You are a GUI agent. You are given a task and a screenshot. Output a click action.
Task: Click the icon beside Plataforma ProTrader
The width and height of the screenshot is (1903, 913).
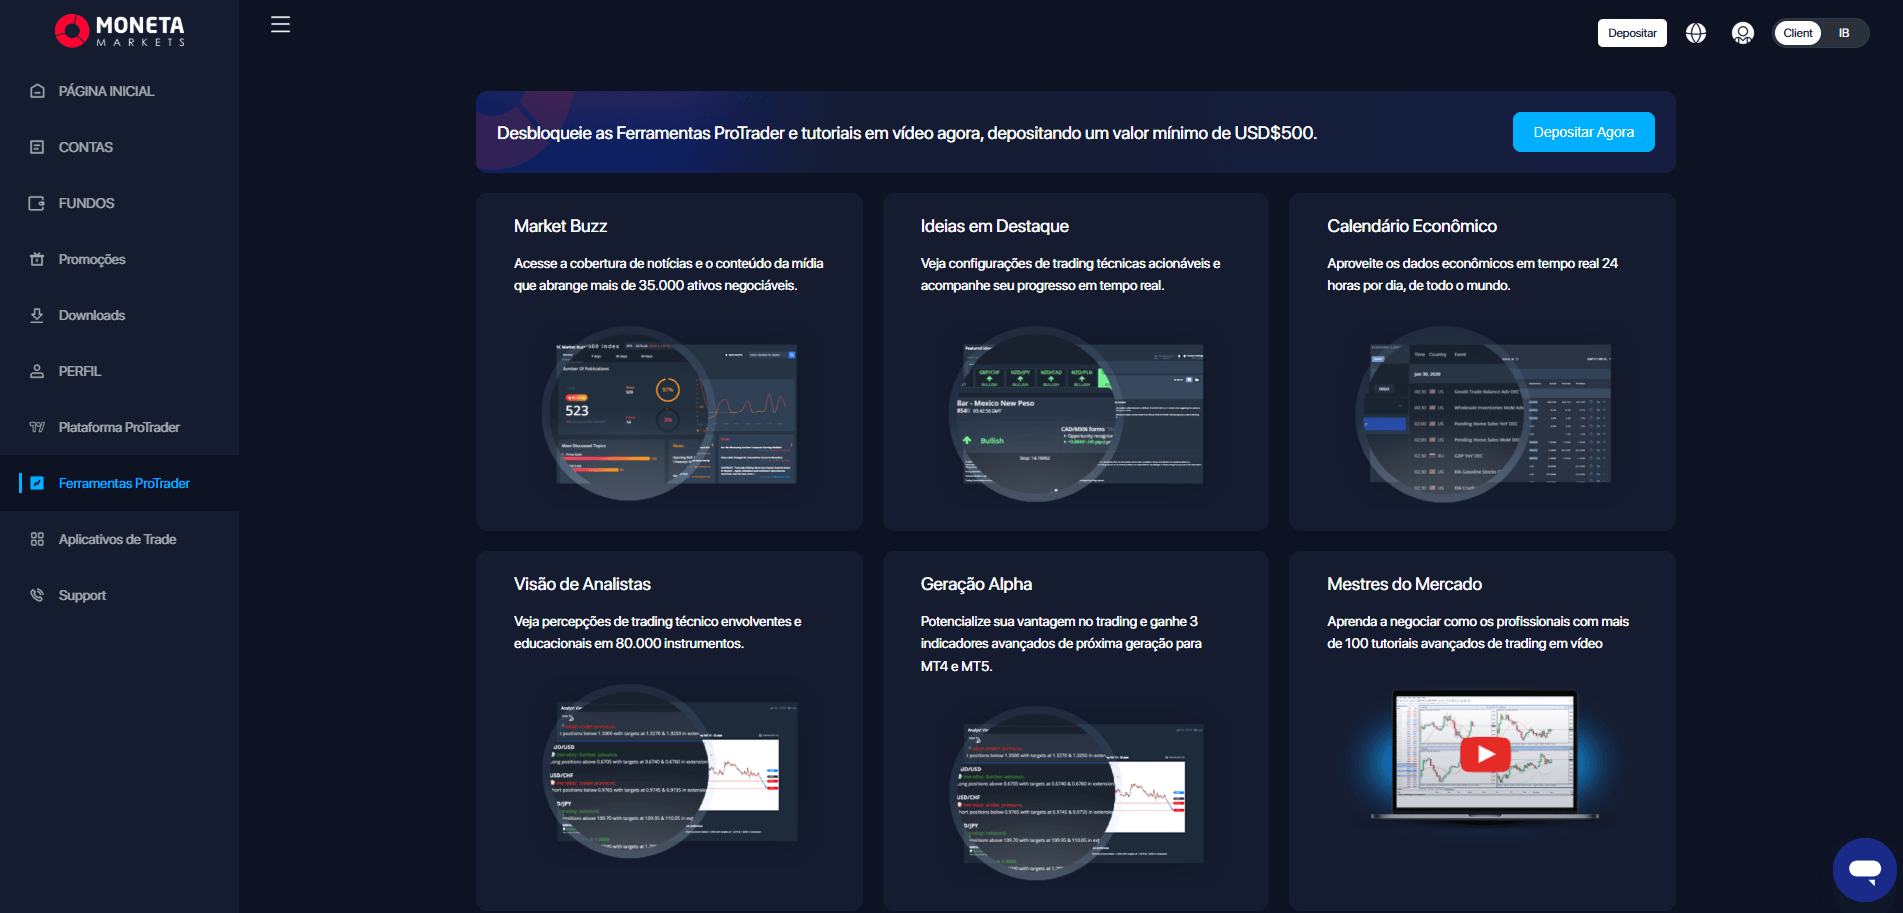[37, 427]
